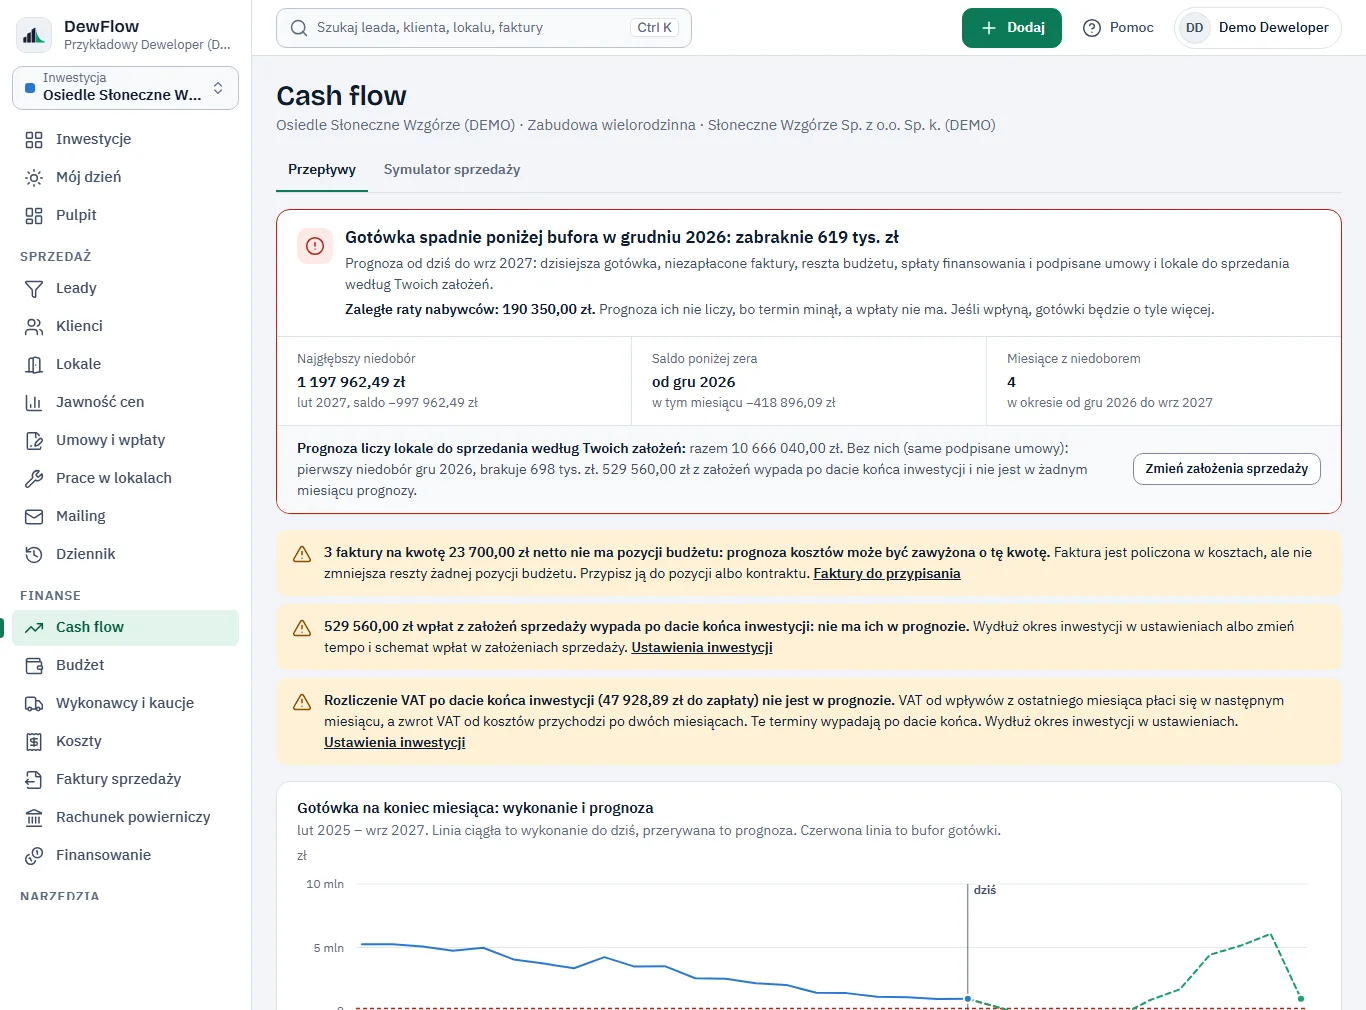
Task: Expand the Inwestycja project selector
Action: click(x=125, y=88)
